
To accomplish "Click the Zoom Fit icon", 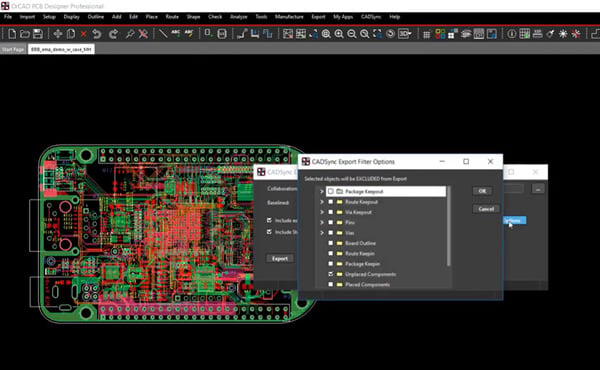I will pyautogui.click(x=326, y=34).
